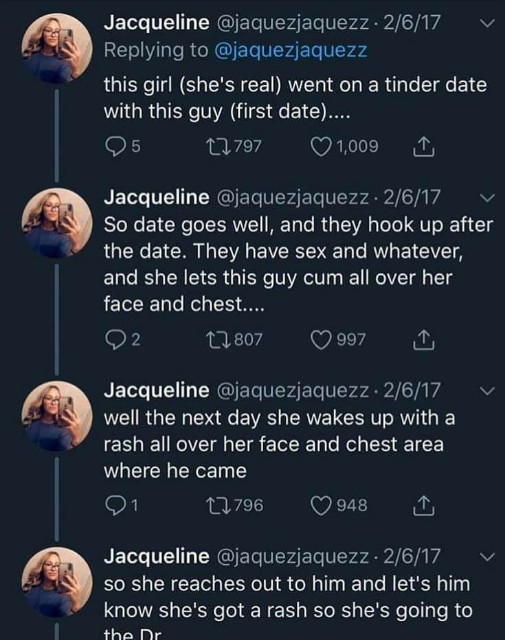Open chevron menu on the fourth tweet
Image resolution: width=505 pixels, height=640 pixels.
487,557
